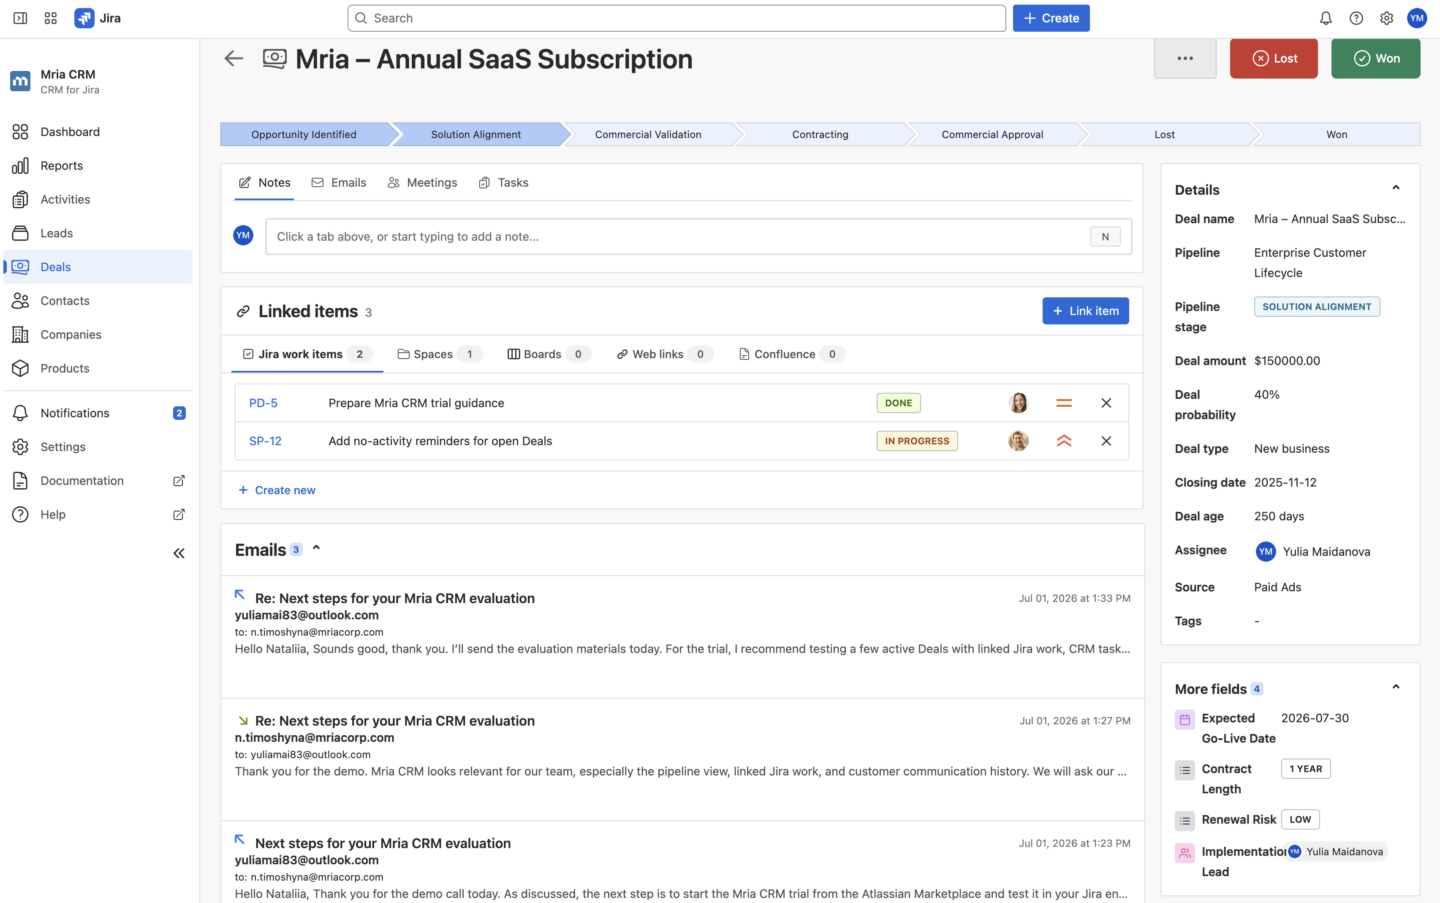This screenshot has width=1440, height=903.
Task: Select the Spaces linked items tab
Action: 440,354
